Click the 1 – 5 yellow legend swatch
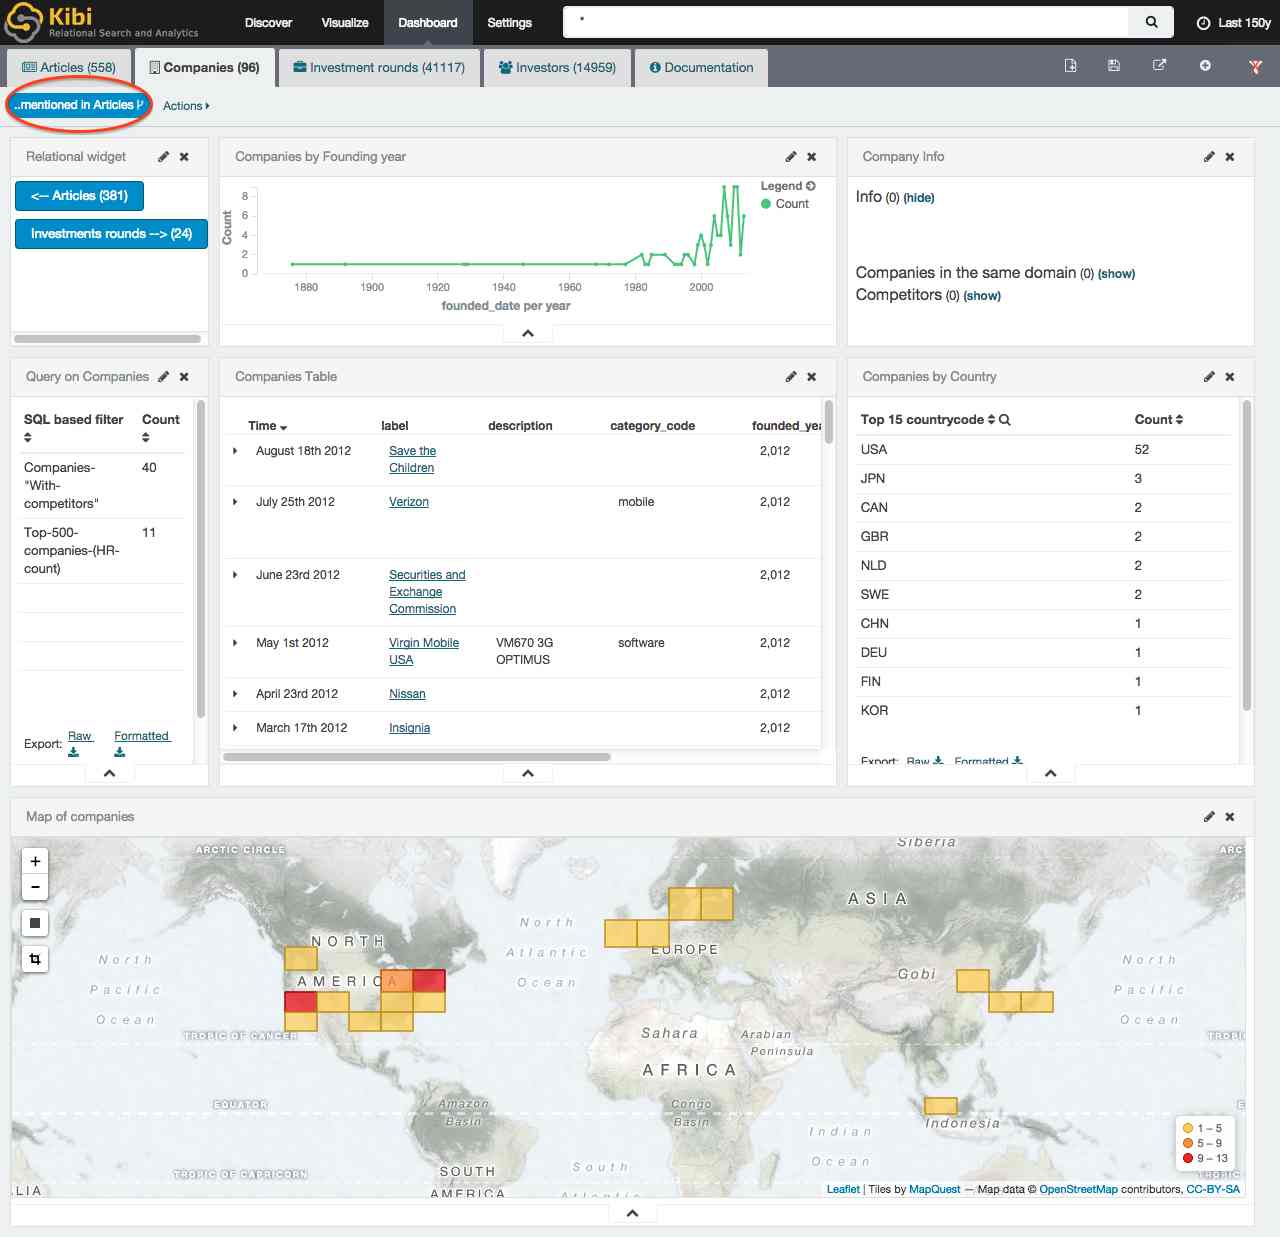 (1188, 1128)
